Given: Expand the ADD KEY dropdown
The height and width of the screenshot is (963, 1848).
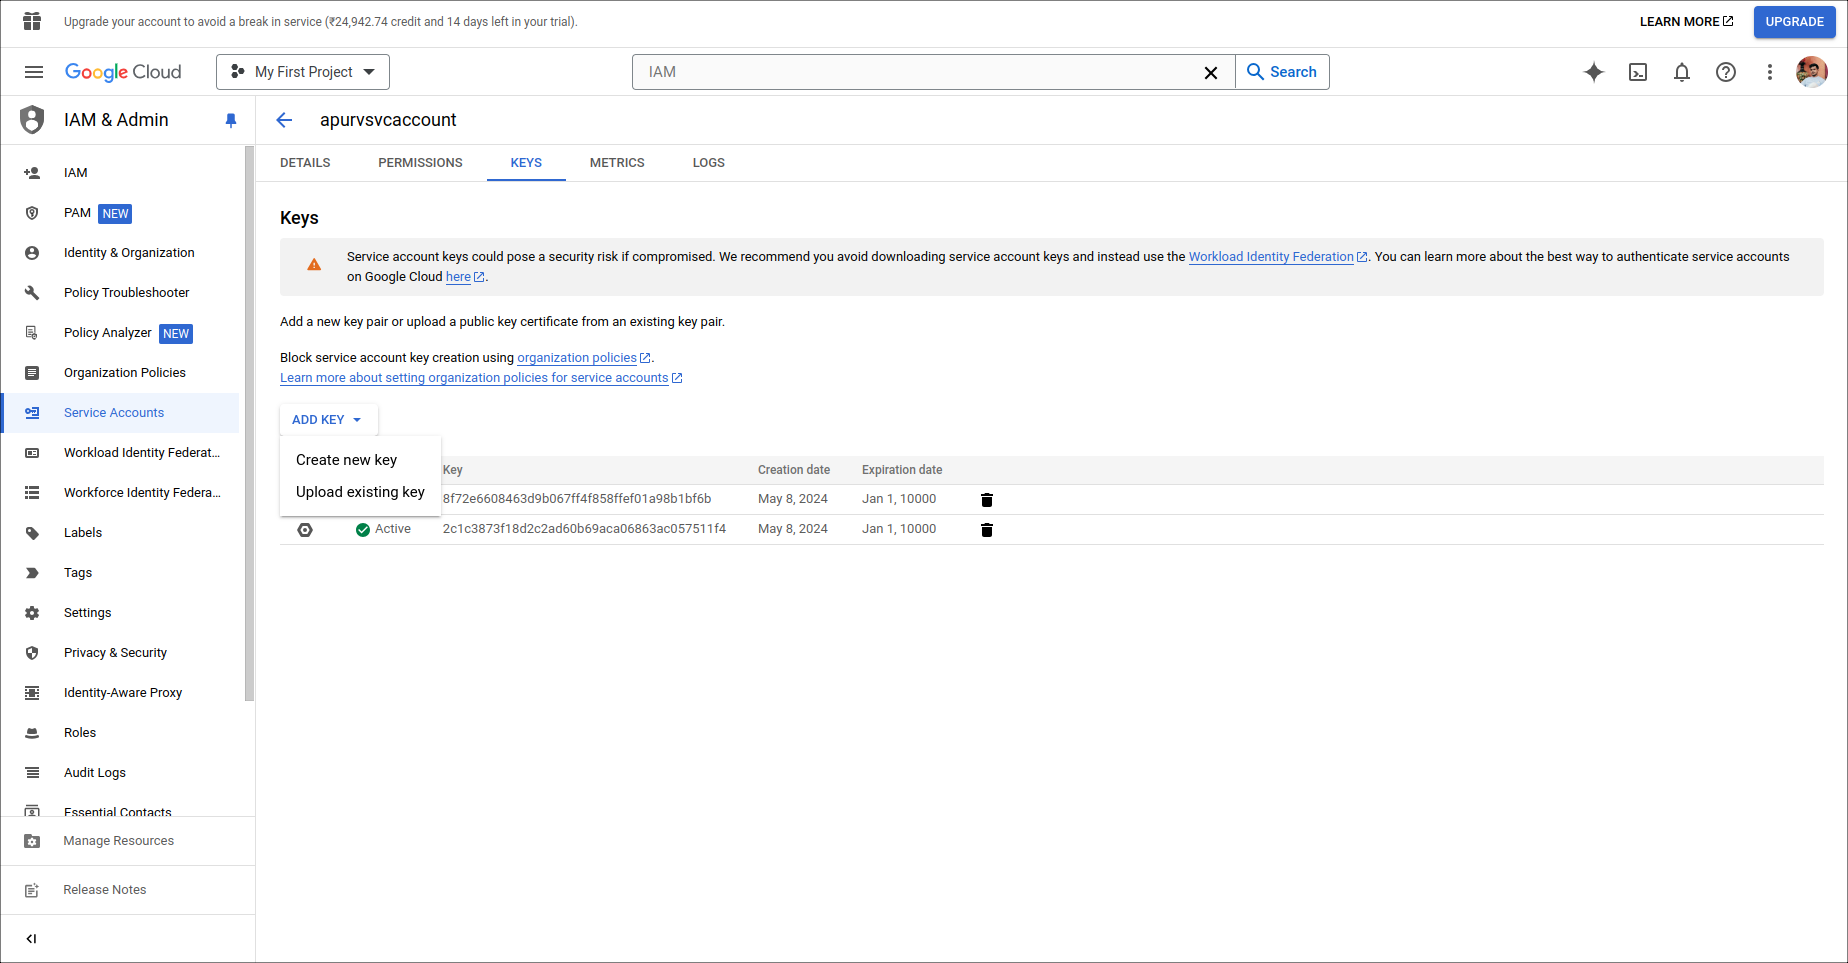Looking at the screenshot, I should (x=328, y=419).
